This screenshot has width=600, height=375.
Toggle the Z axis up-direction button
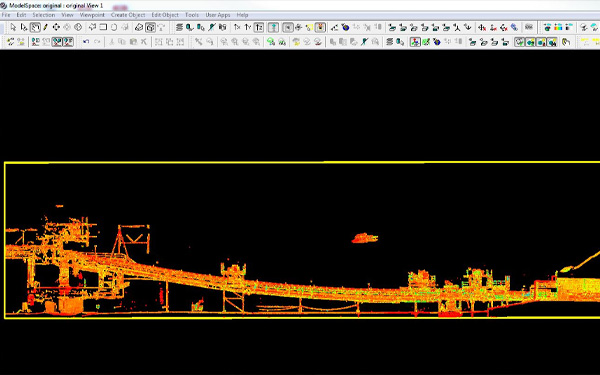[259, 27]
